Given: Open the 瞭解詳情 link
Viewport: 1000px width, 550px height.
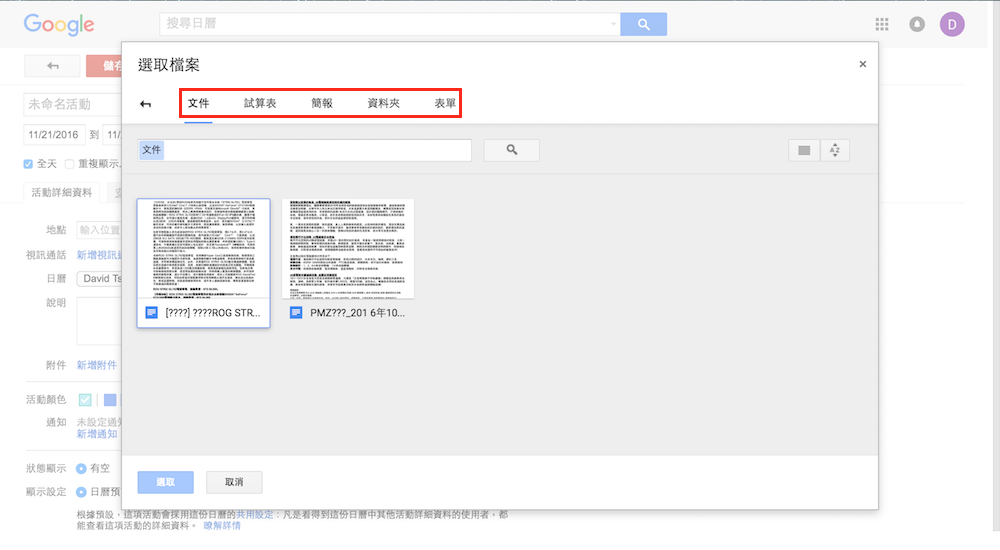Looking at the screenshot, I should [x=222, y=526].
